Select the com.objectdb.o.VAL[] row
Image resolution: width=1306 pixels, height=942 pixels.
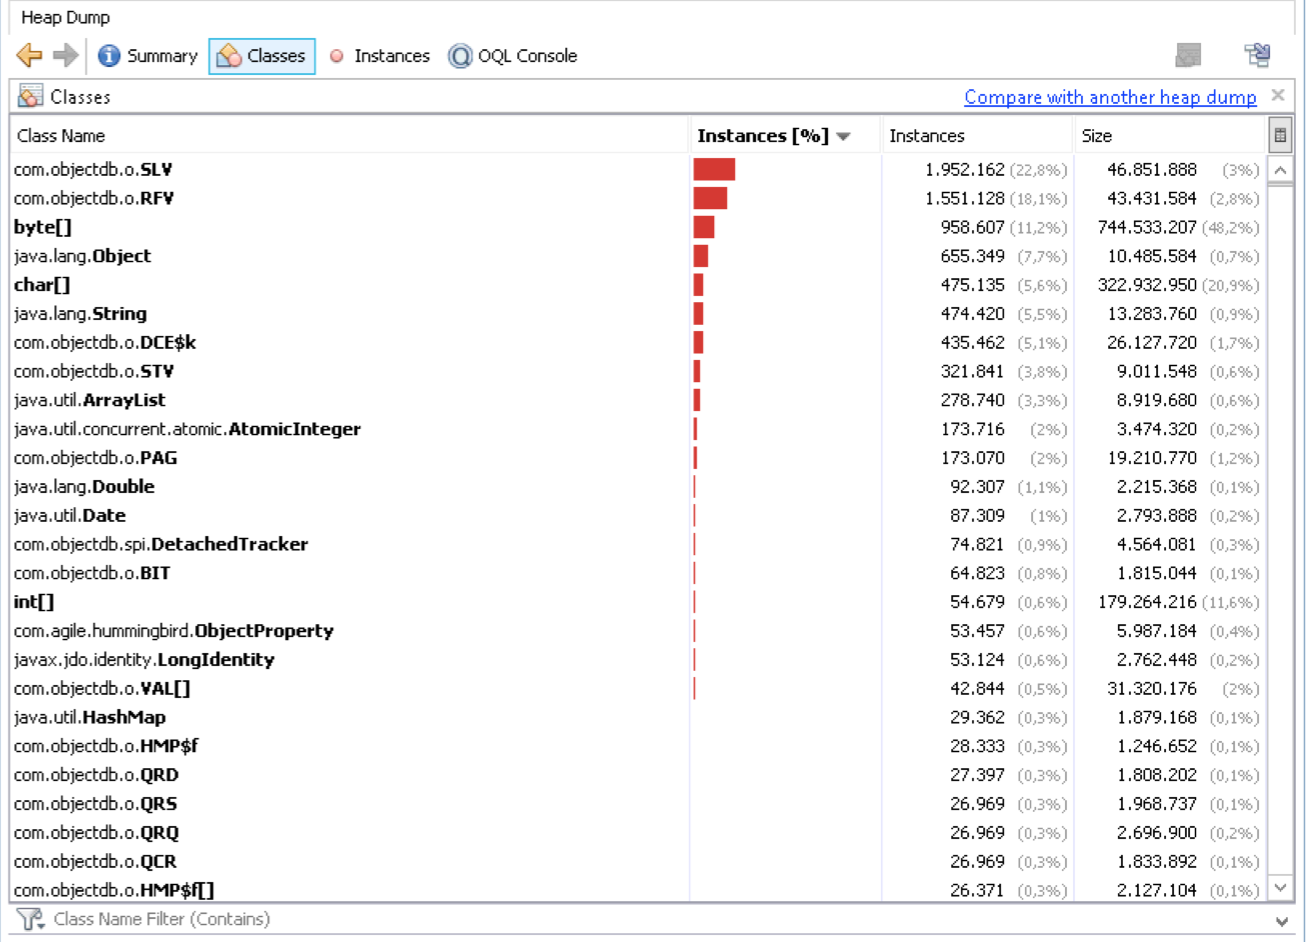click(x=639, y=689)
